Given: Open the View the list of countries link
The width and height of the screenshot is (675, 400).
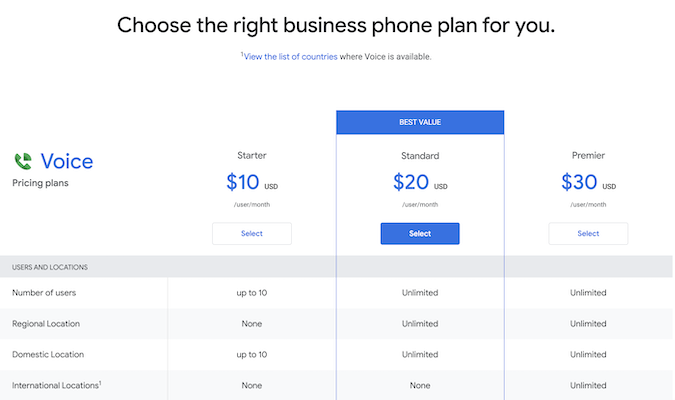Looking at the screenshot, I should tap(291, 57).
